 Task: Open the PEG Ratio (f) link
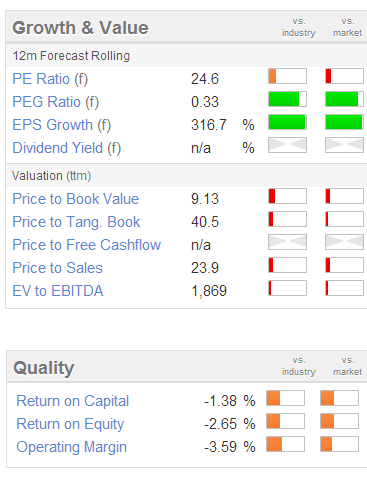pos(56,102)
